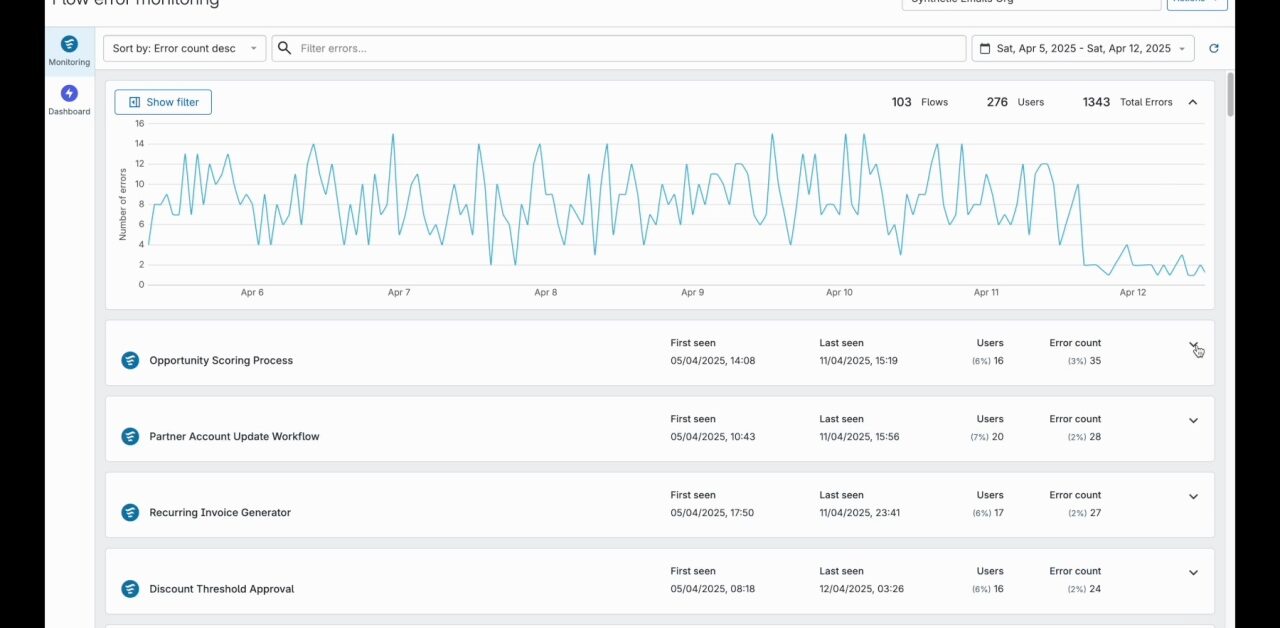Click the flow icon beside Recurring Invoice Generator

130,512
